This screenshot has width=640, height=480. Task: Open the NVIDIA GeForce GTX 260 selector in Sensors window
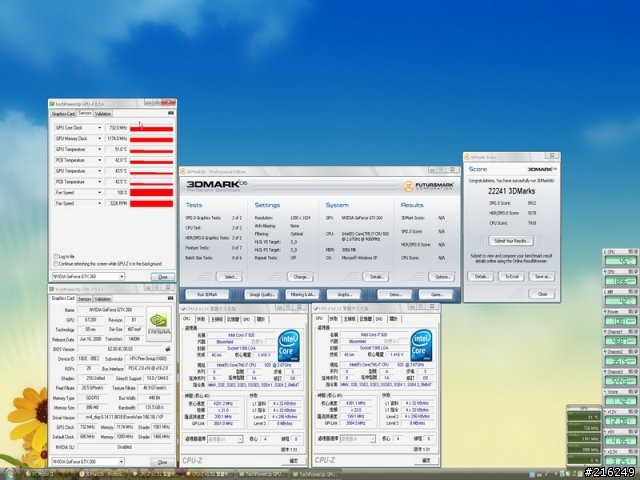(x=88, y=276)
